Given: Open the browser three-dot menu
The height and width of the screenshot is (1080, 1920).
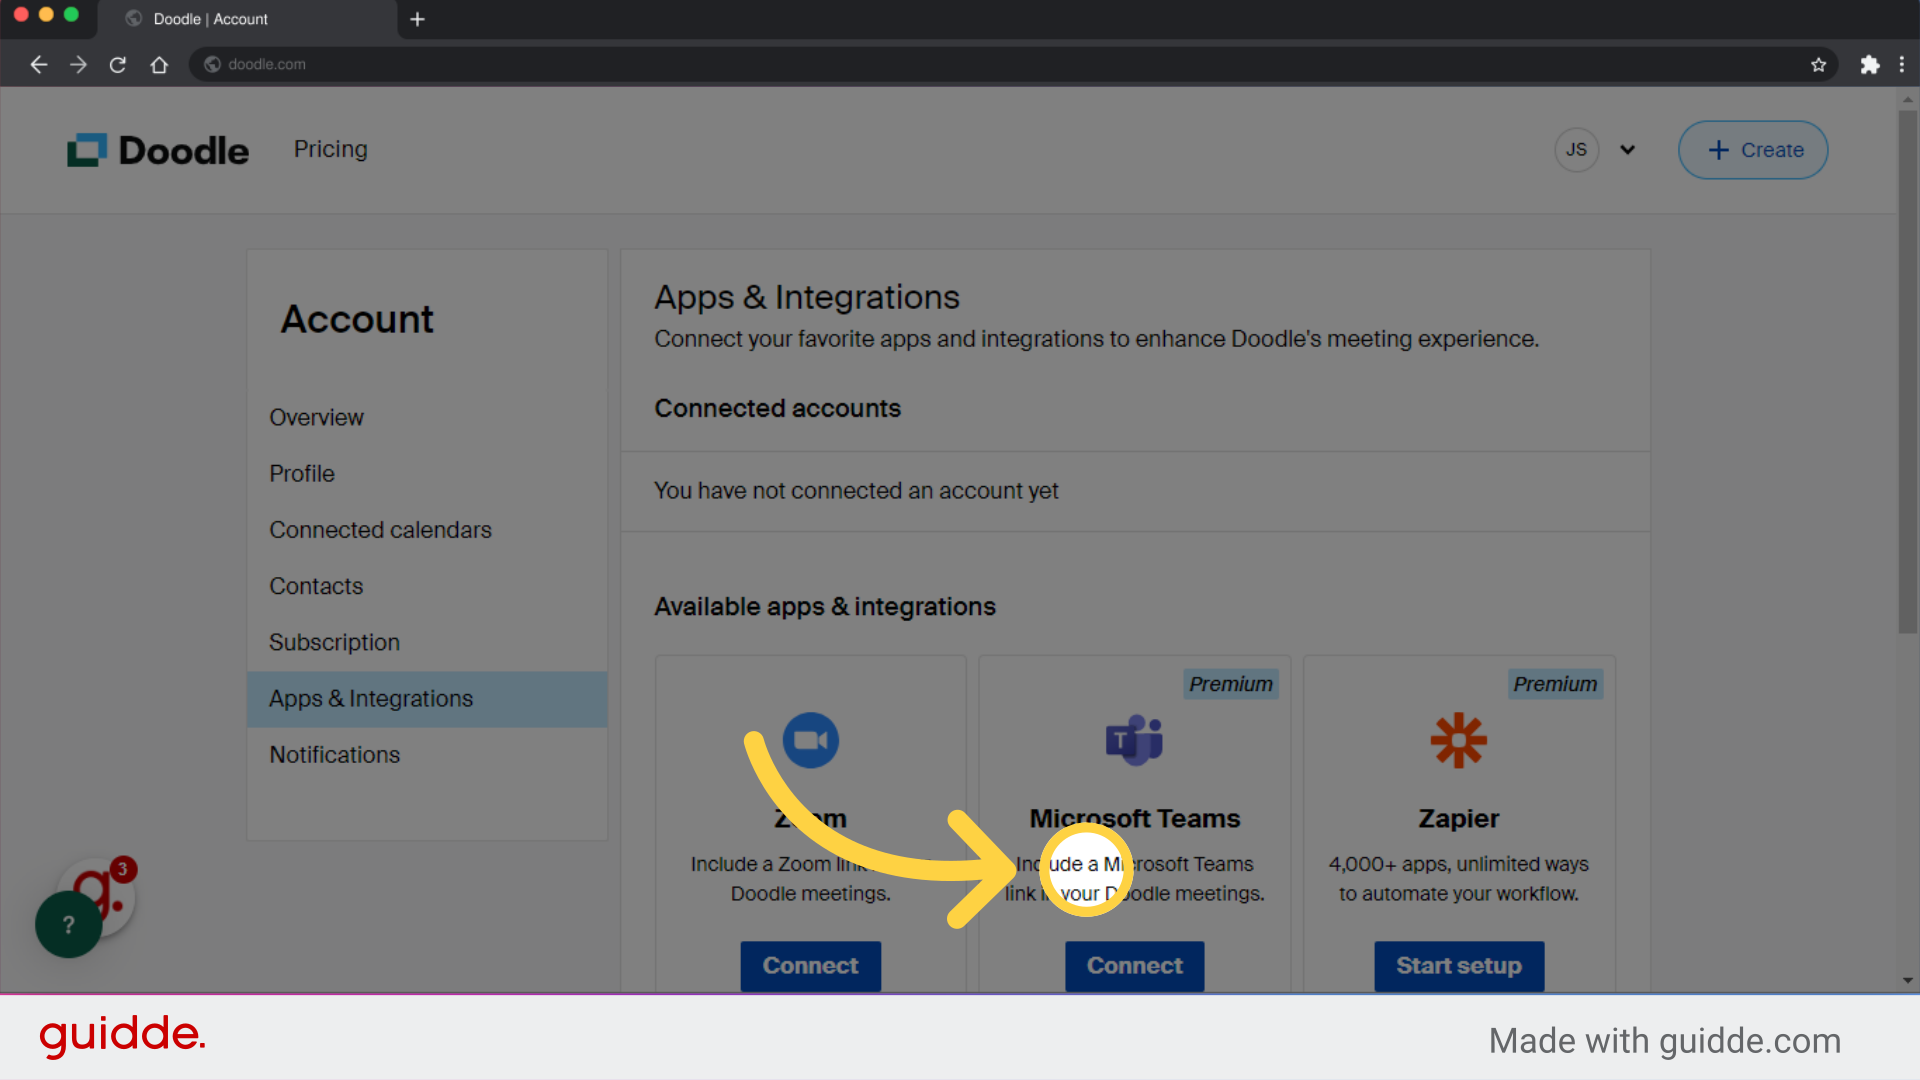Looking at the screenshot, I should (x=1904, y=64).
